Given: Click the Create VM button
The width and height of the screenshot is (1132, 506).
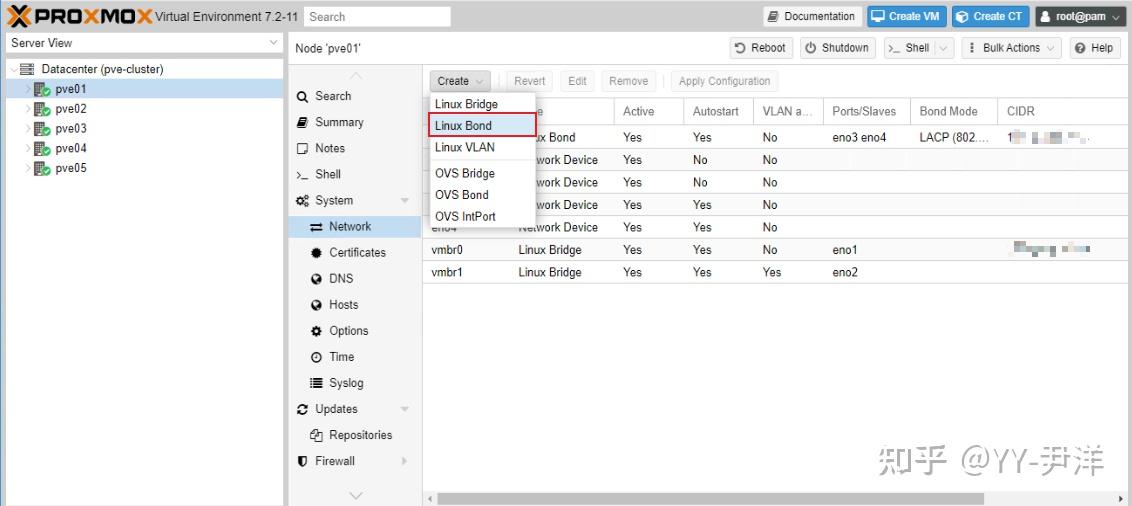Looking at the screenshot, I should click(x=907, y=16).
